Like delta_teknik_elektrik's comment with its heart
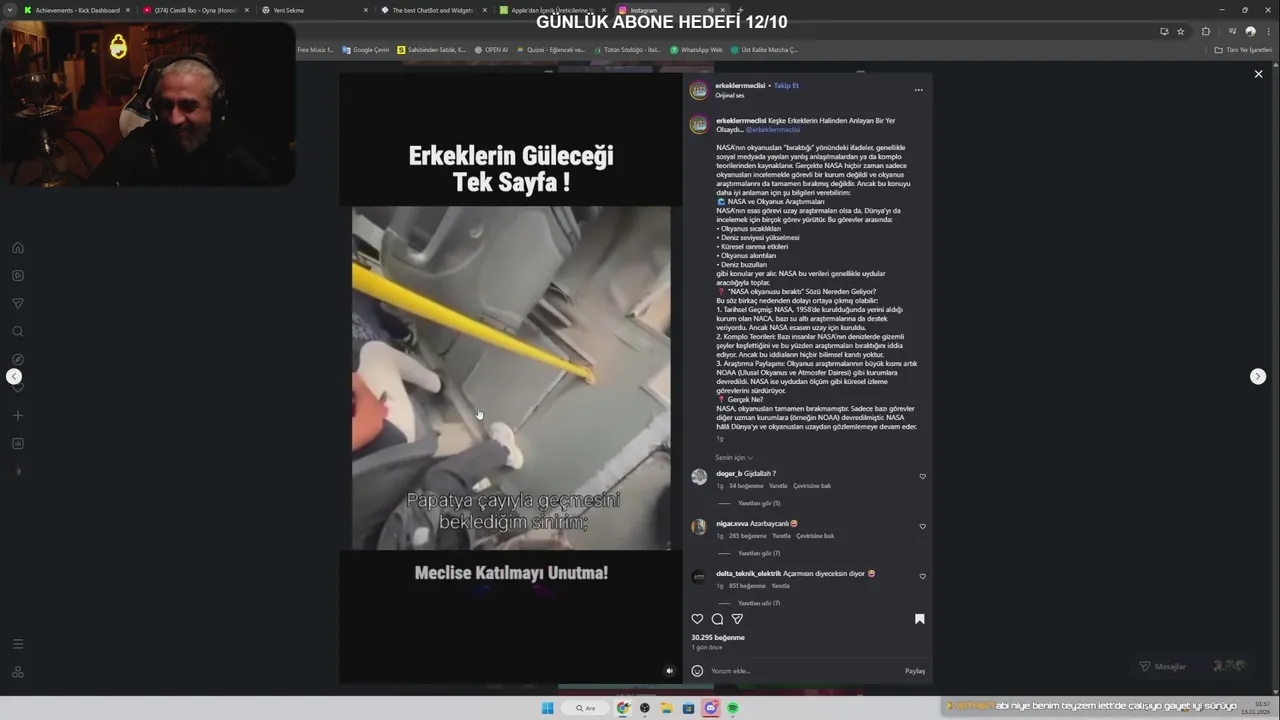1280x720 pixels. (922, 576)
